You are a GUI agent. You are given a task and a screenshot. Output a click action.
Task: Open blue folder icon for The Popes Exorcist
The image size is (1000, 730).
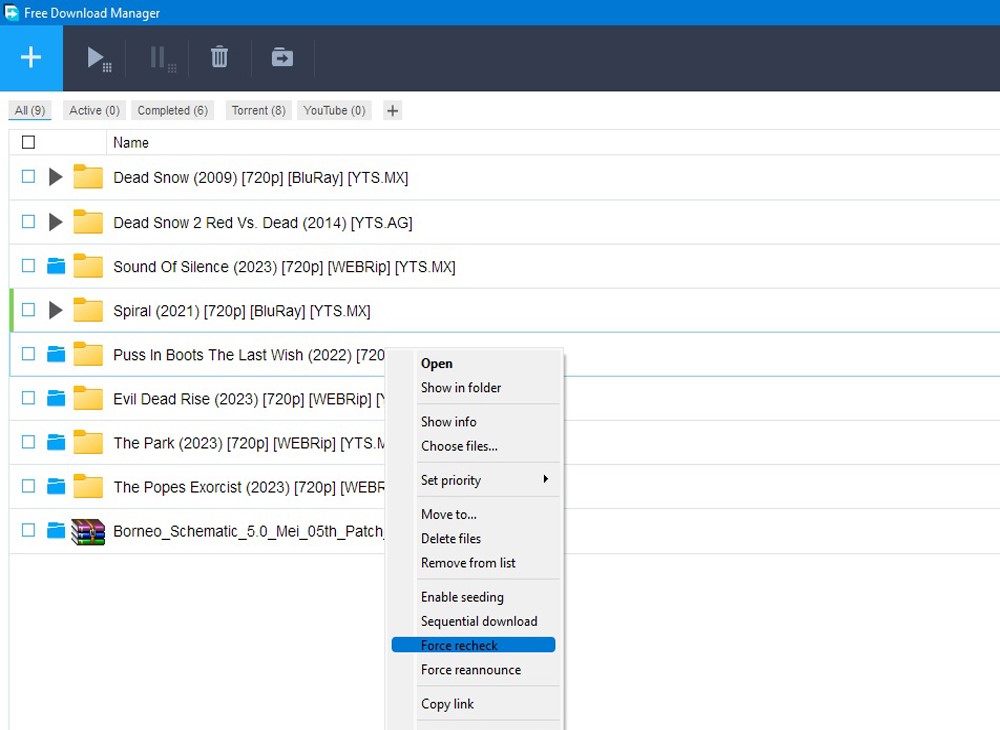56,486
